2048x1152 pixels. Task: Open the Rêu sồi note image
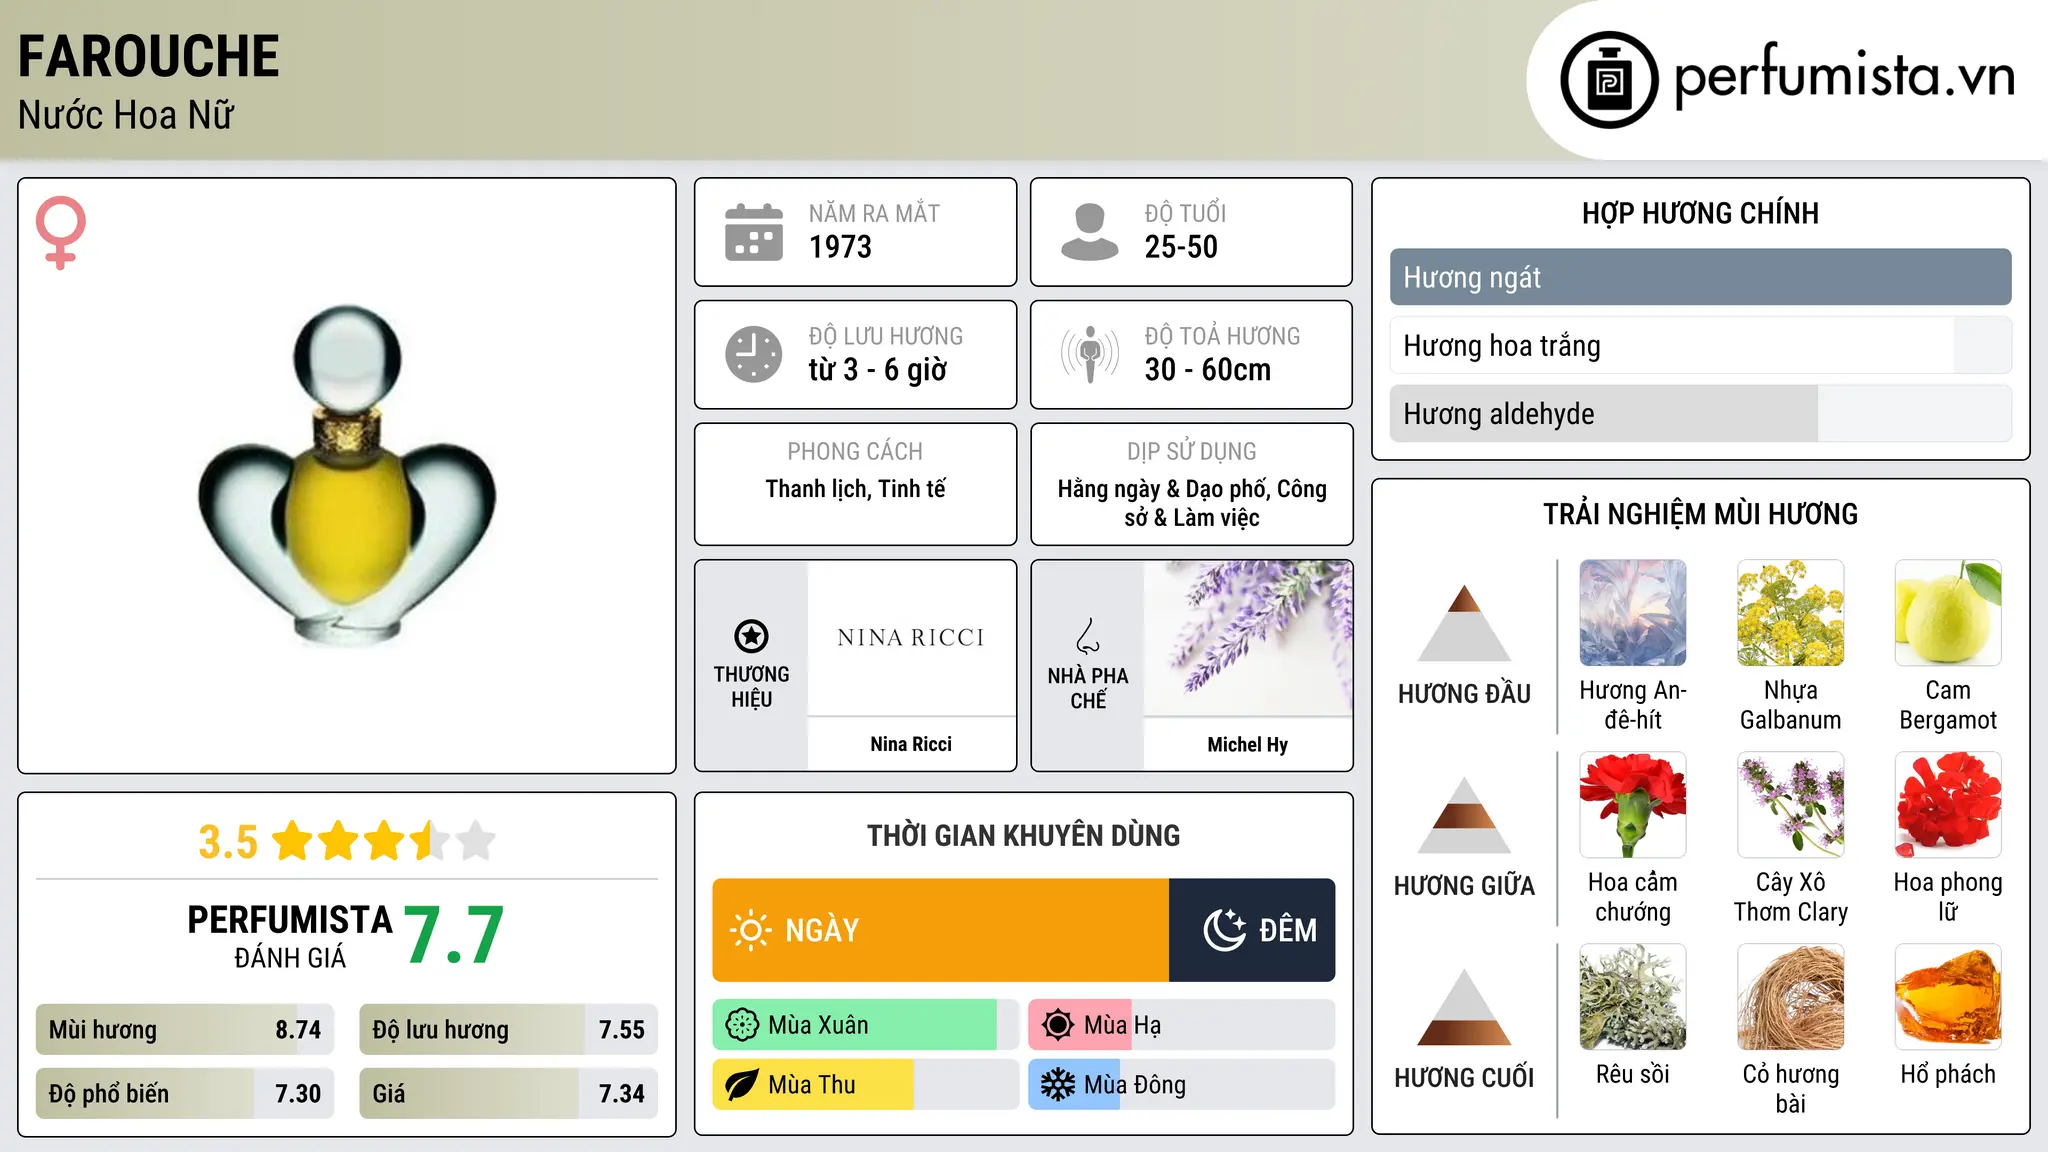tap(1633, 997)
